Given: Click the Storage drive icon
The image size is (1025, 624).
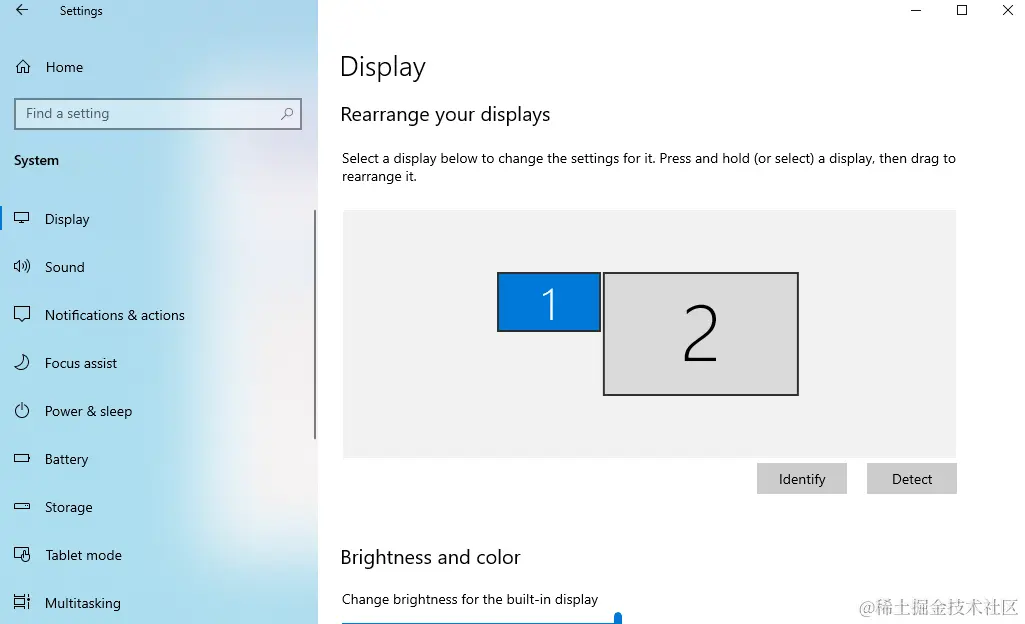Looking at the screenshot, I should (x=22, y=506).
